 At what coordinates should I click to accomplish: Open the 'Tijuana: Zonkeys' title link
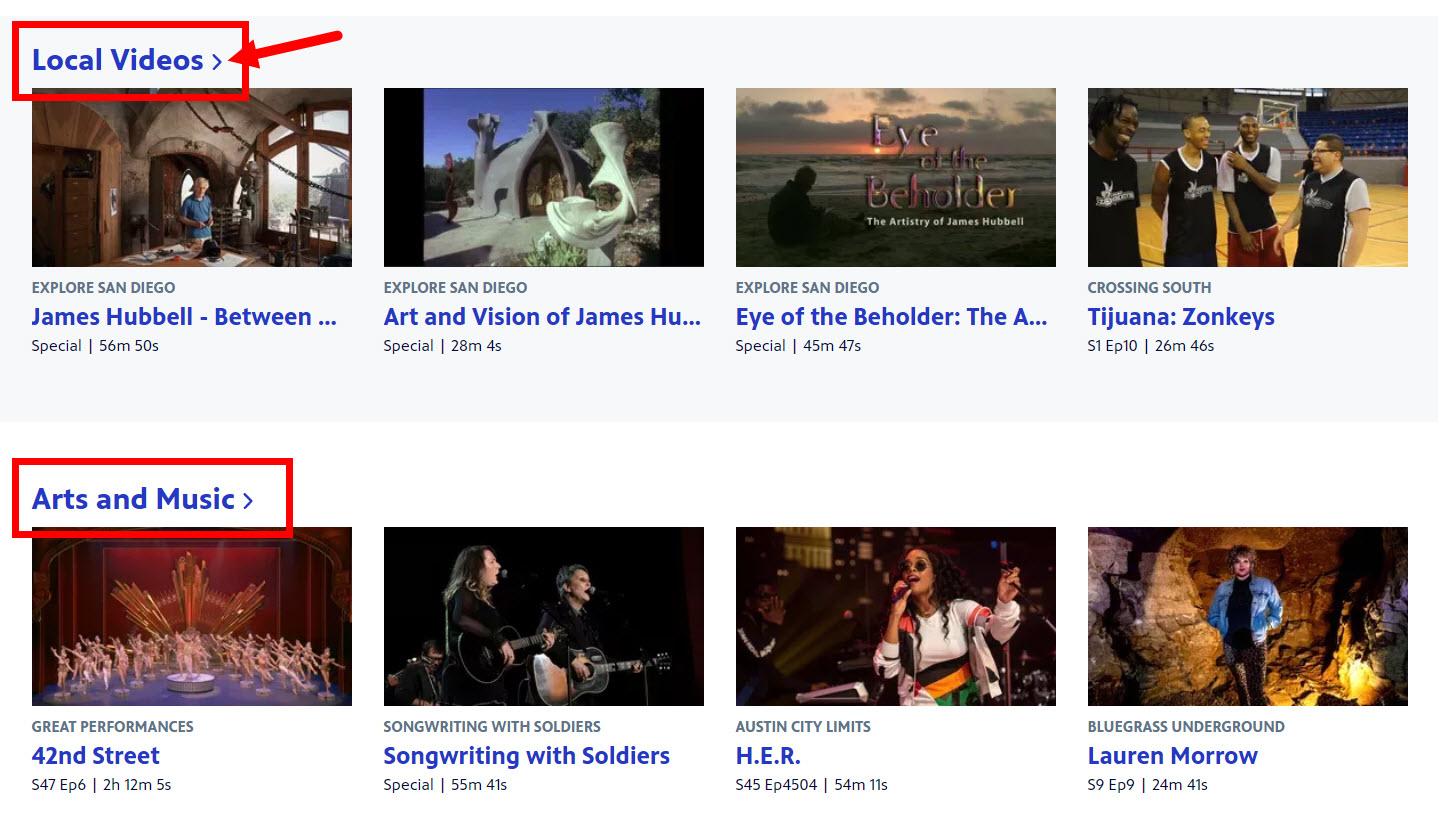point(1181,317)
